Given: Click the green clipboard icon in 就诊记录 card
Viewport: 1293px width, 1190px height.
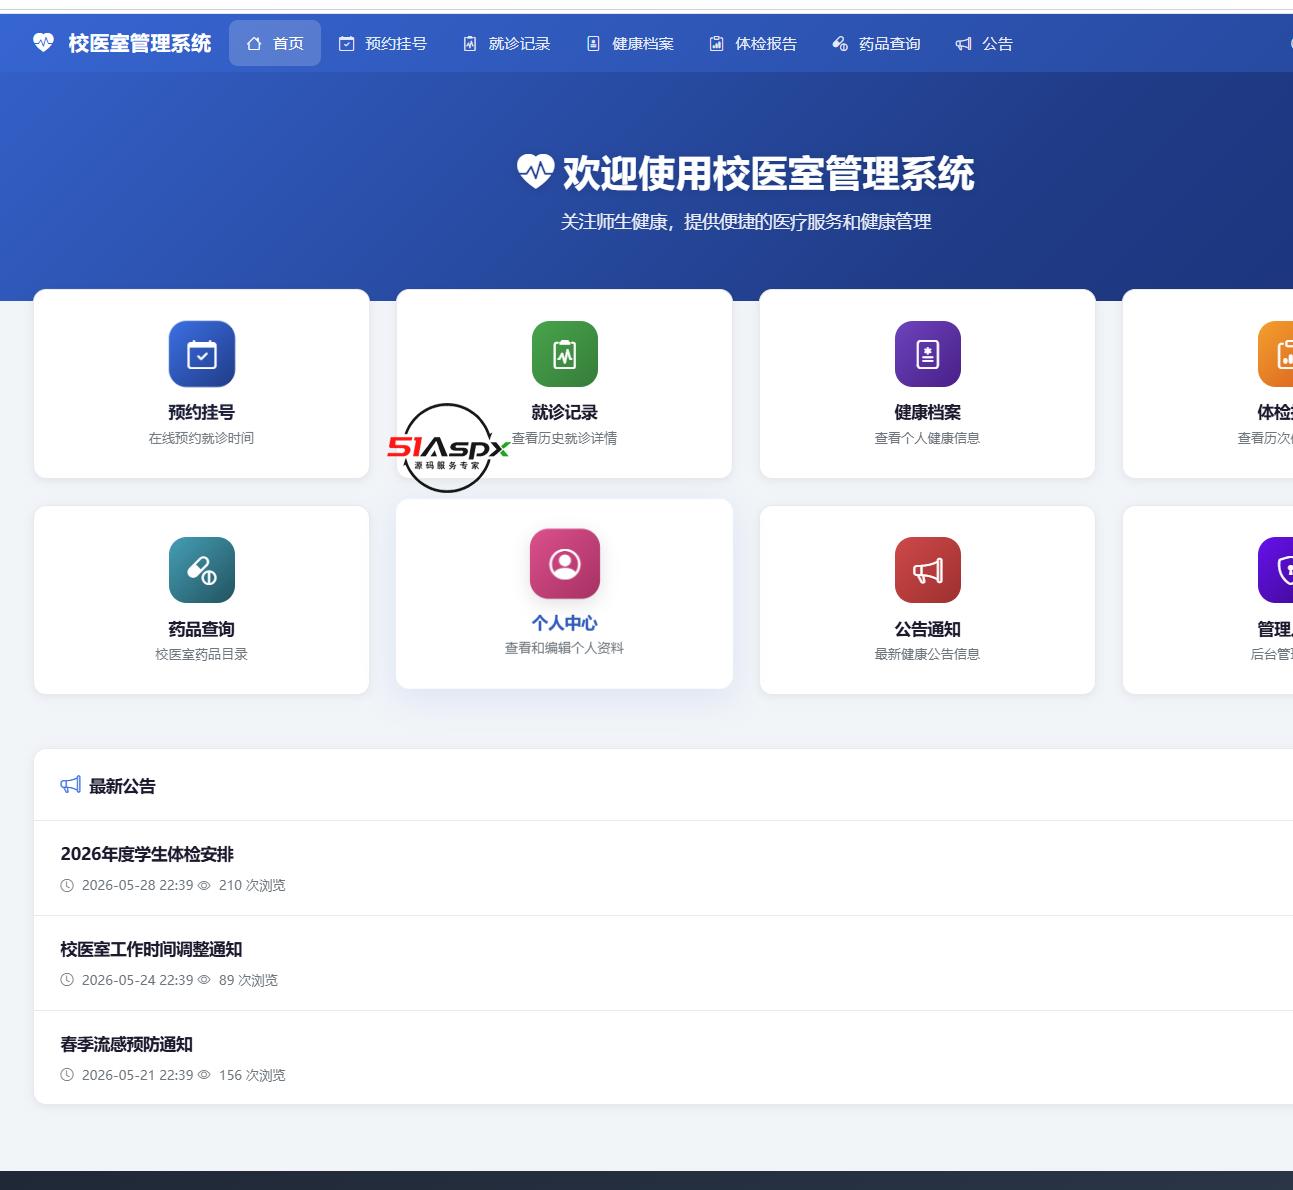Looking at the screenshot, I should coord(565,354).
